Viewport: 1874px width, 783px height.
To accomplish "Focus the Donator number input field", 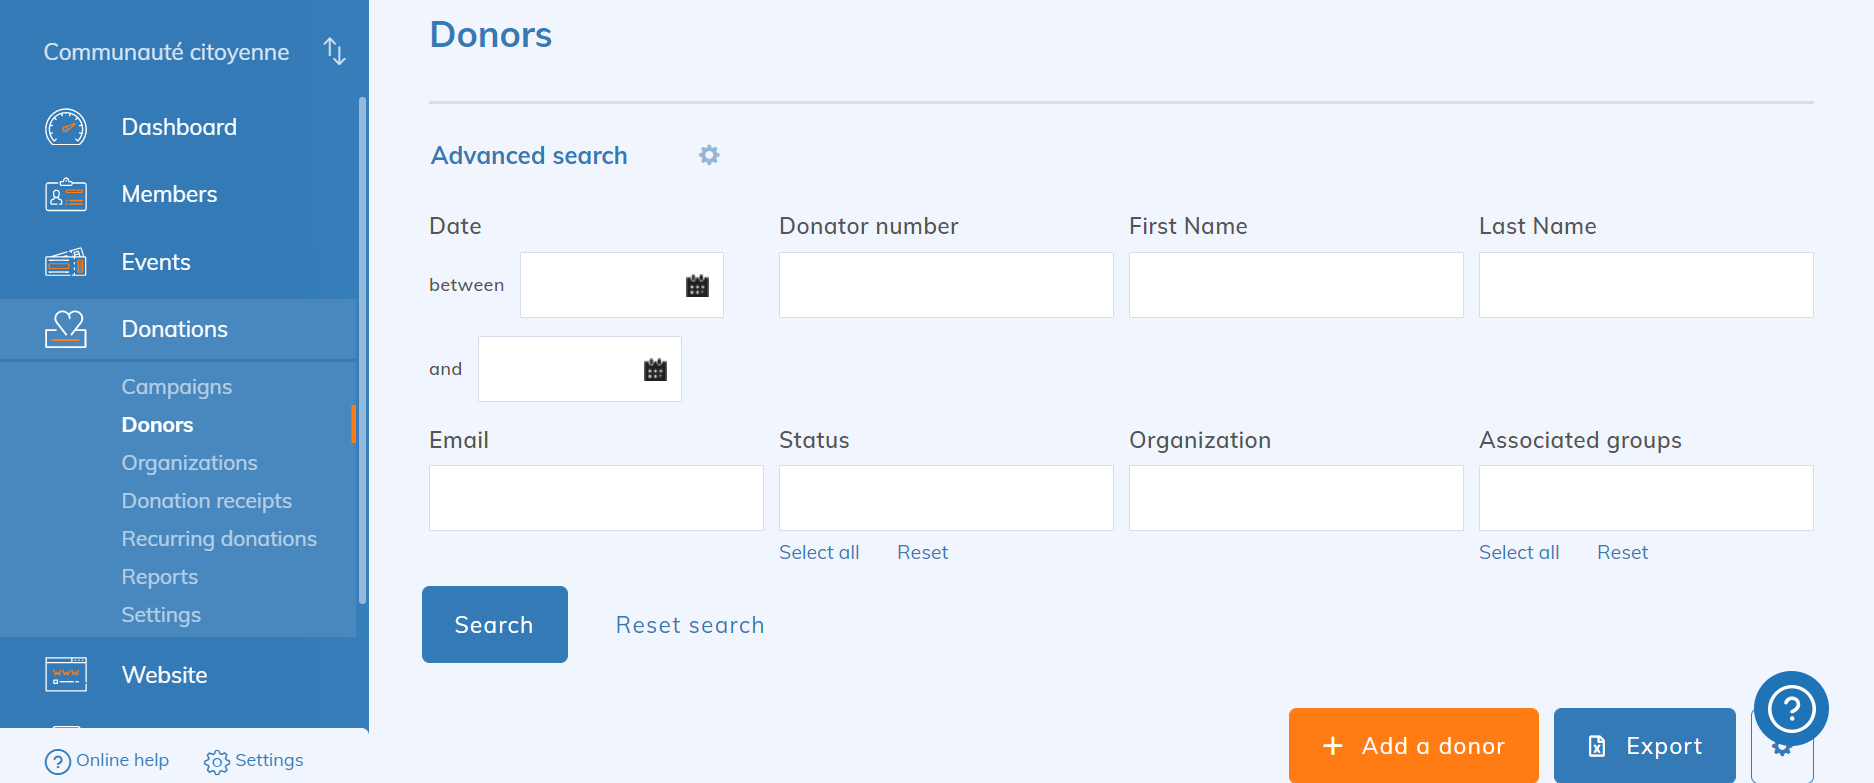I will (945, 285).
